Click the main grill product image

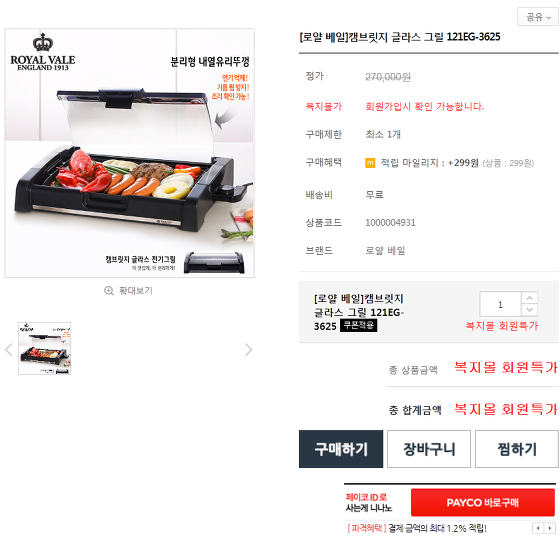pyautogui.click(x=130, y=153)
